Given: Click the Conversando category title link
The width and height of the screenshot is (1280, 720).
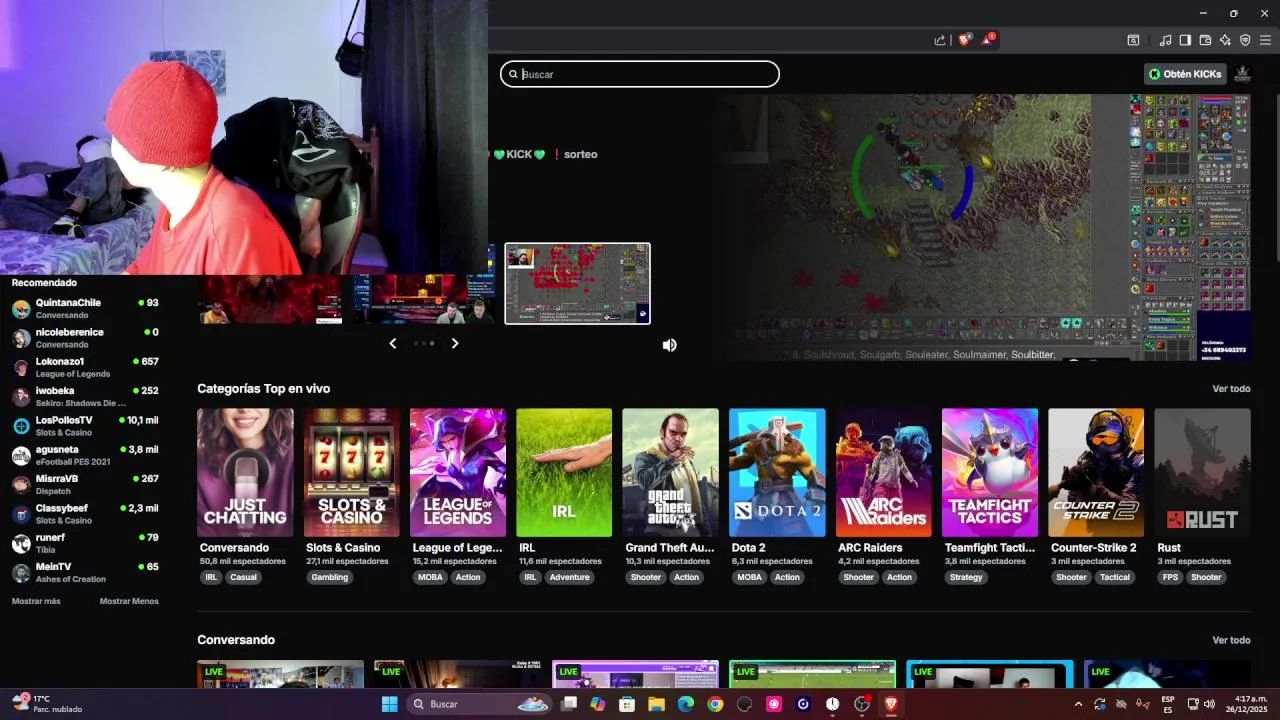Looking at the screenshot, I should pos(234,548).
